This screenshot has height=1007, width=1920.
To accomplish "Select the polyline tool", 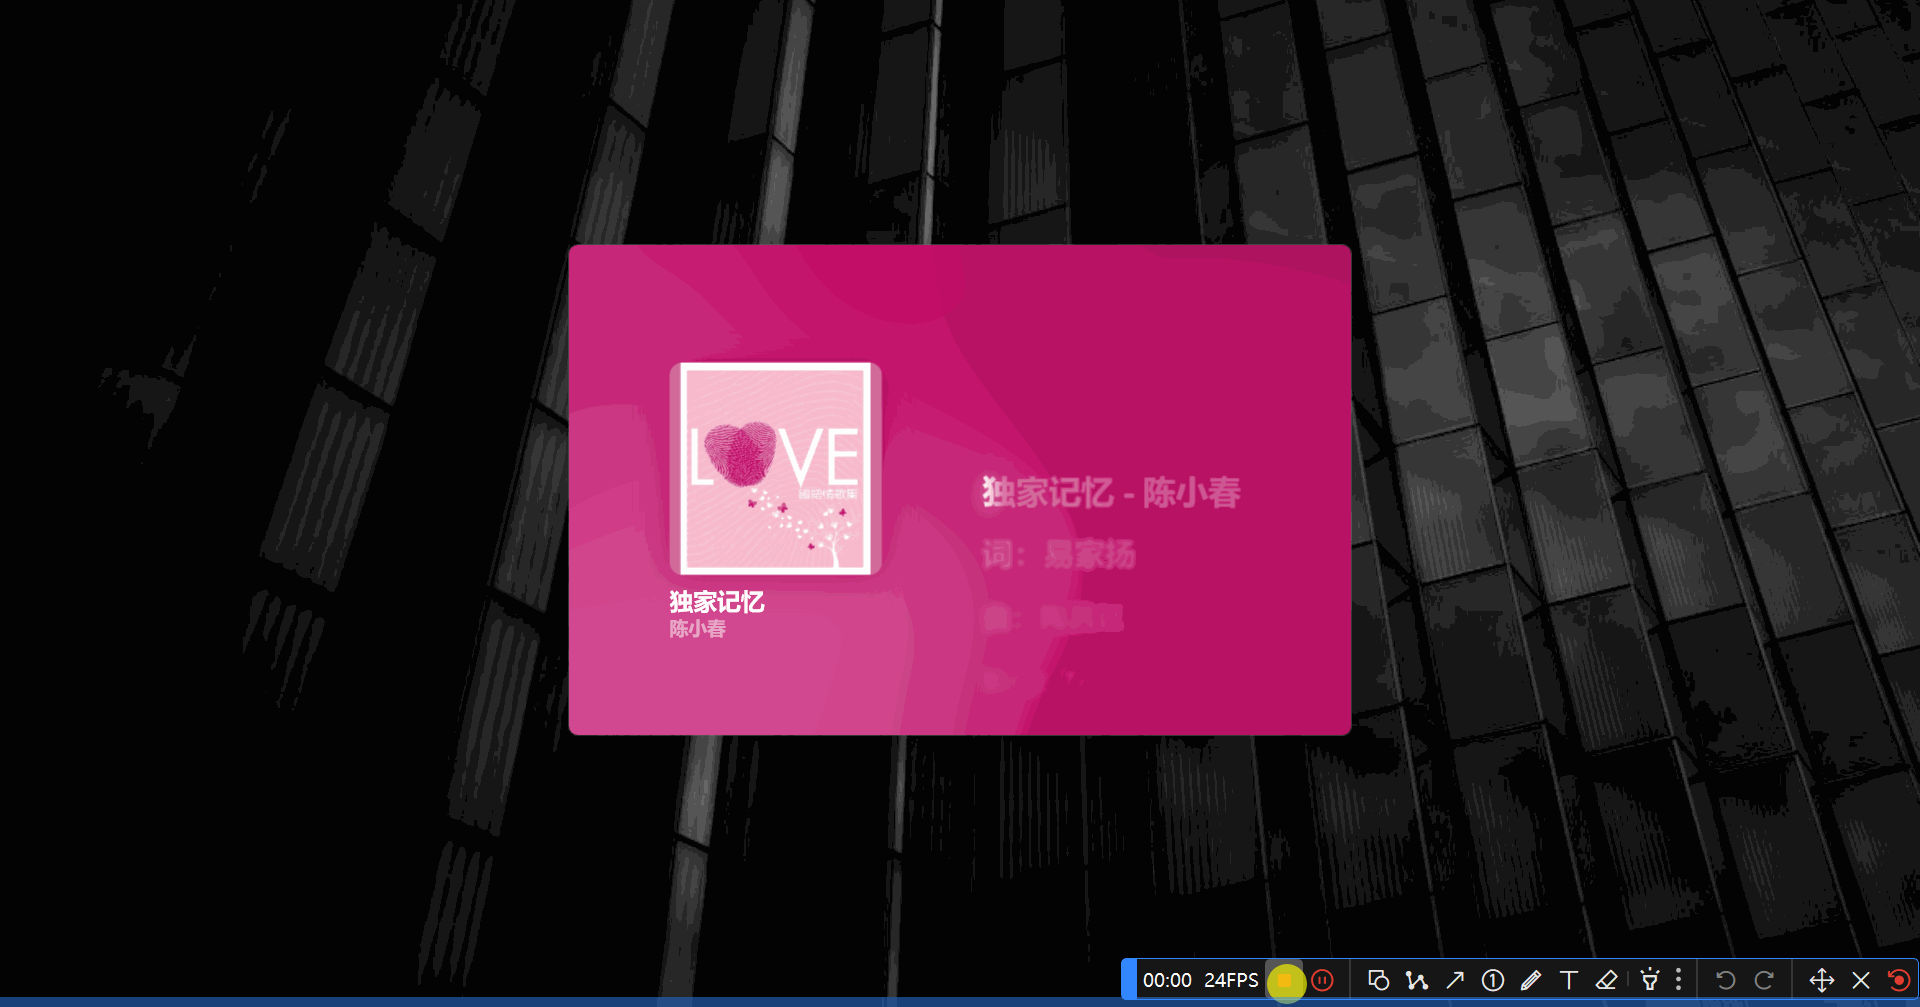I will (x=1416, y=980).
